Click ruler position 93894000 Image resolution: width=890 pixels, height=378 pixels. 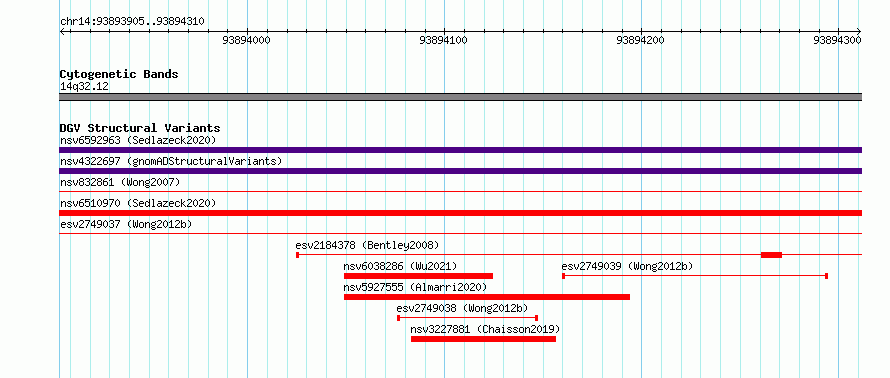point(247,40)
